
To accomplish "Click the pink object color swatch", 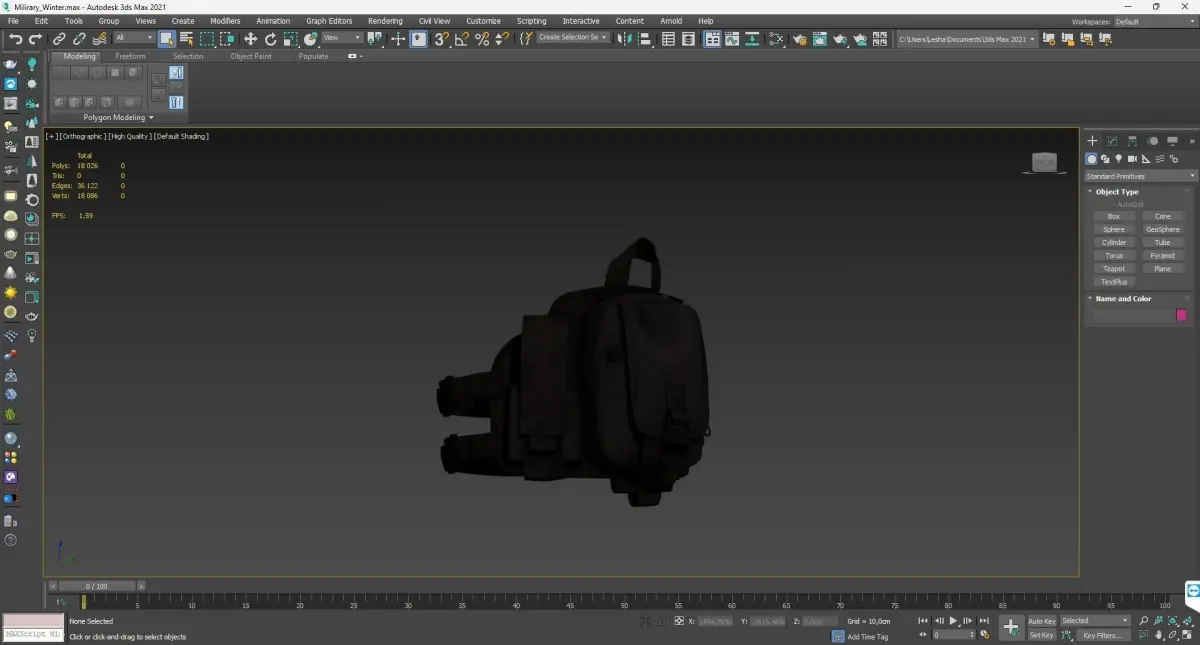I will click(x=1181, y=315).
